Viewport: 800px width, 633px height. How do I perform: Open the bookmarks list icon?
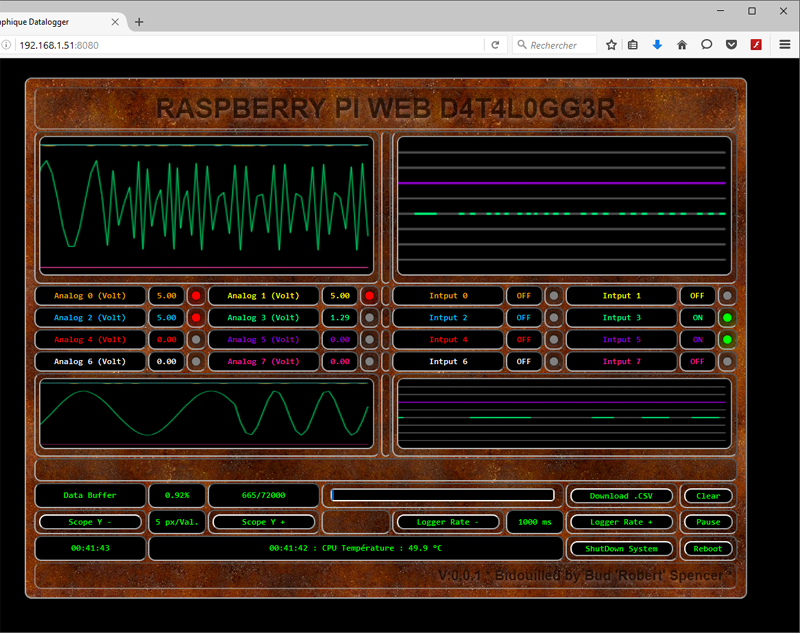pyautogui.click(x=633, y=45)
